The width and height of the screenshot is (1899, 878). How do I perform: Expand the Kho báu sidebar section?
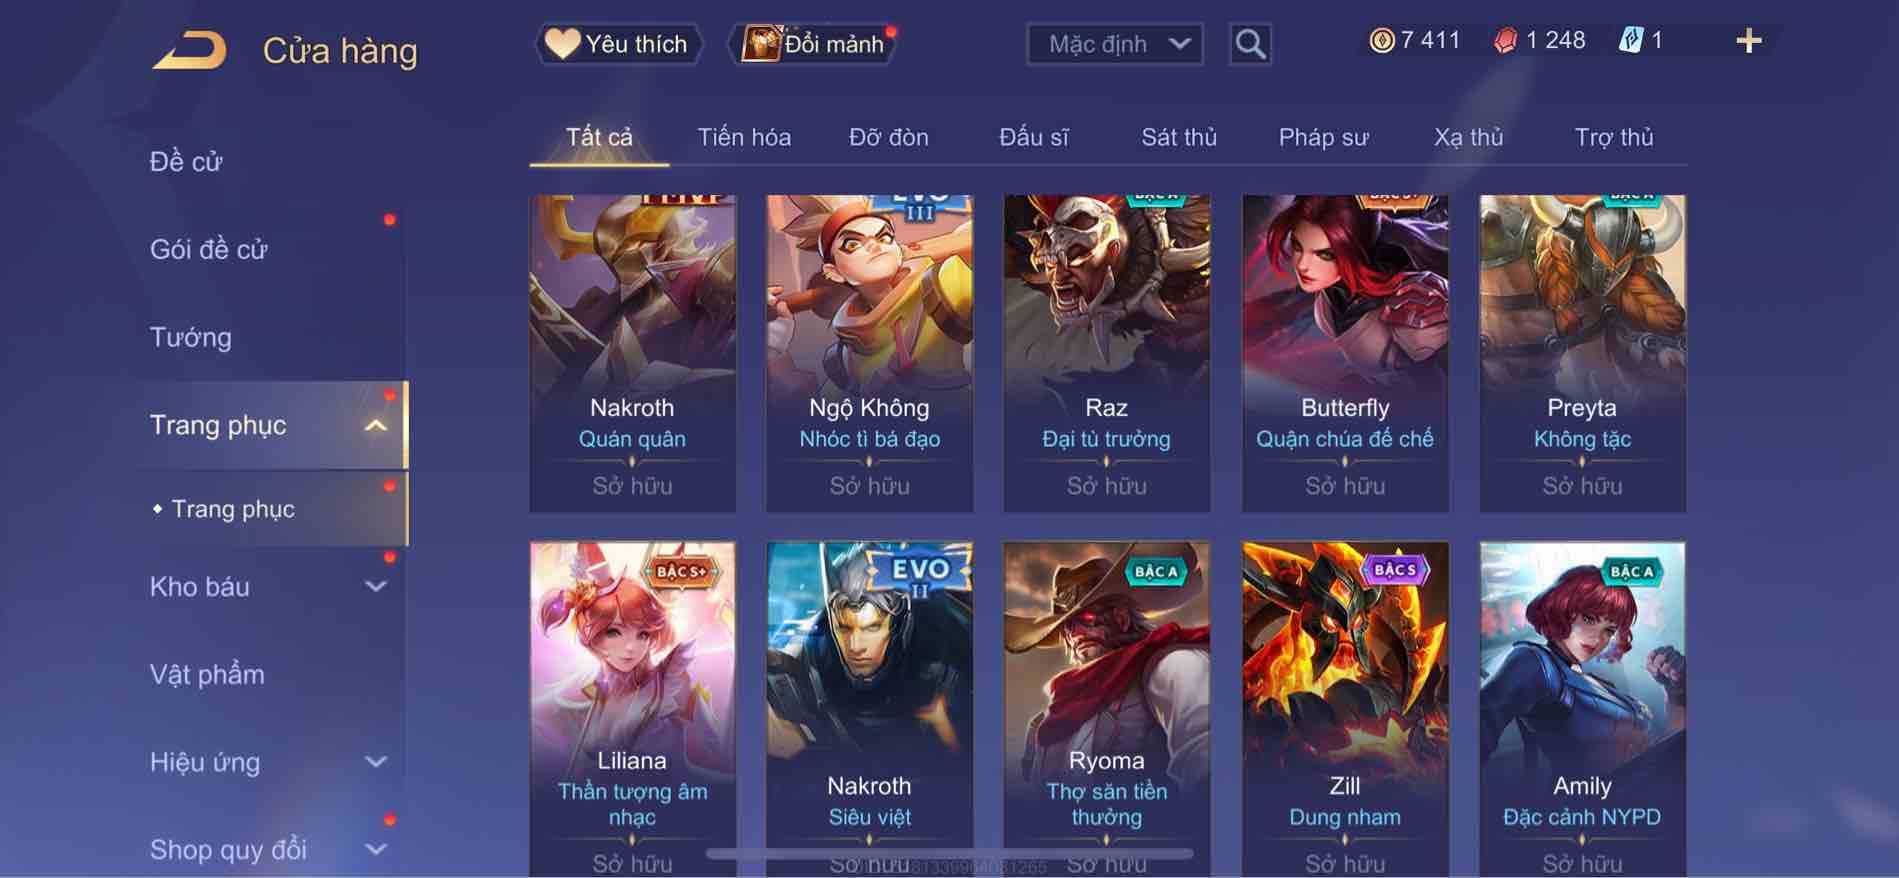(x=376, y=587)
